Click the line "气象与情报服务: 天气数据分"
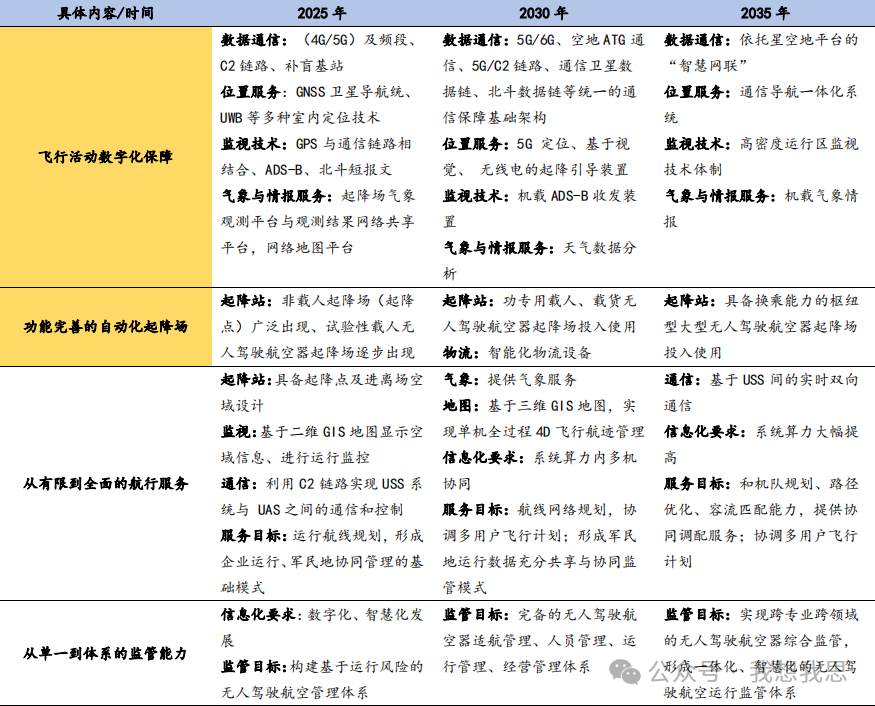875x706 pixels. 540,248
